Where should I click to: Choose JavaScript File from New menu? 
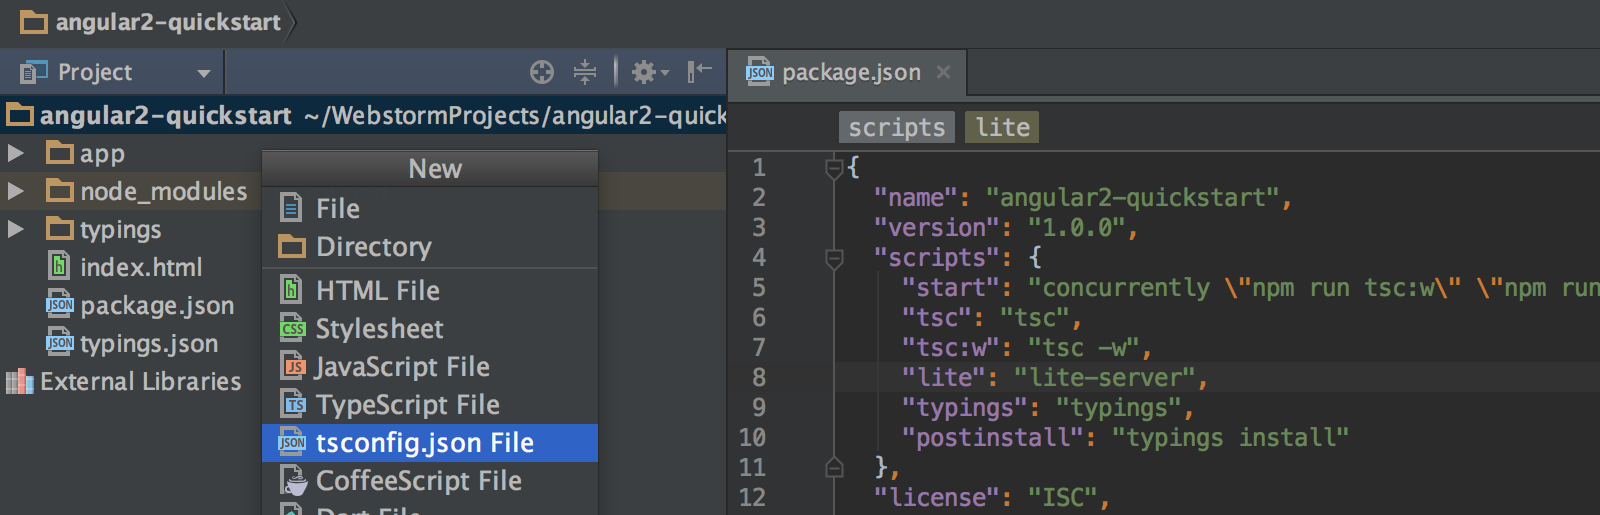click(x=430, y=366)
